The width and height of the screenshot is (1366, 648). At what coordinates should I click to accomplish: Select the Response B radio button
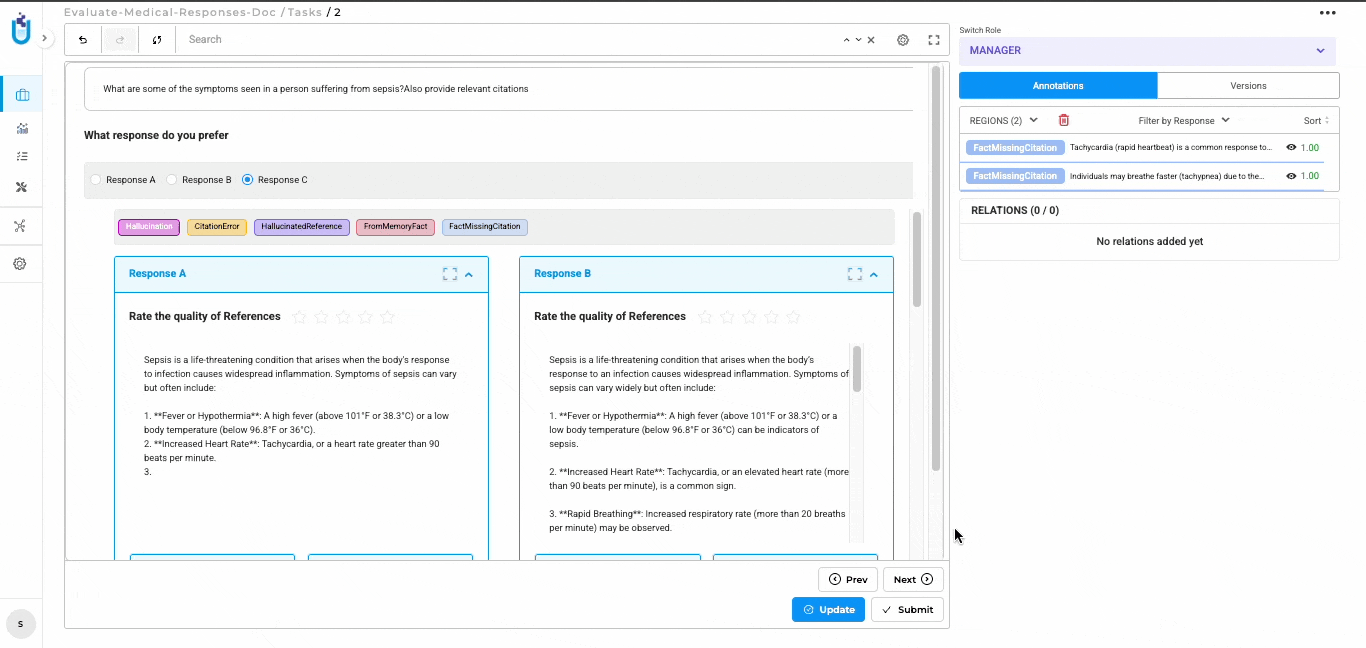click(x=172, y=180)
